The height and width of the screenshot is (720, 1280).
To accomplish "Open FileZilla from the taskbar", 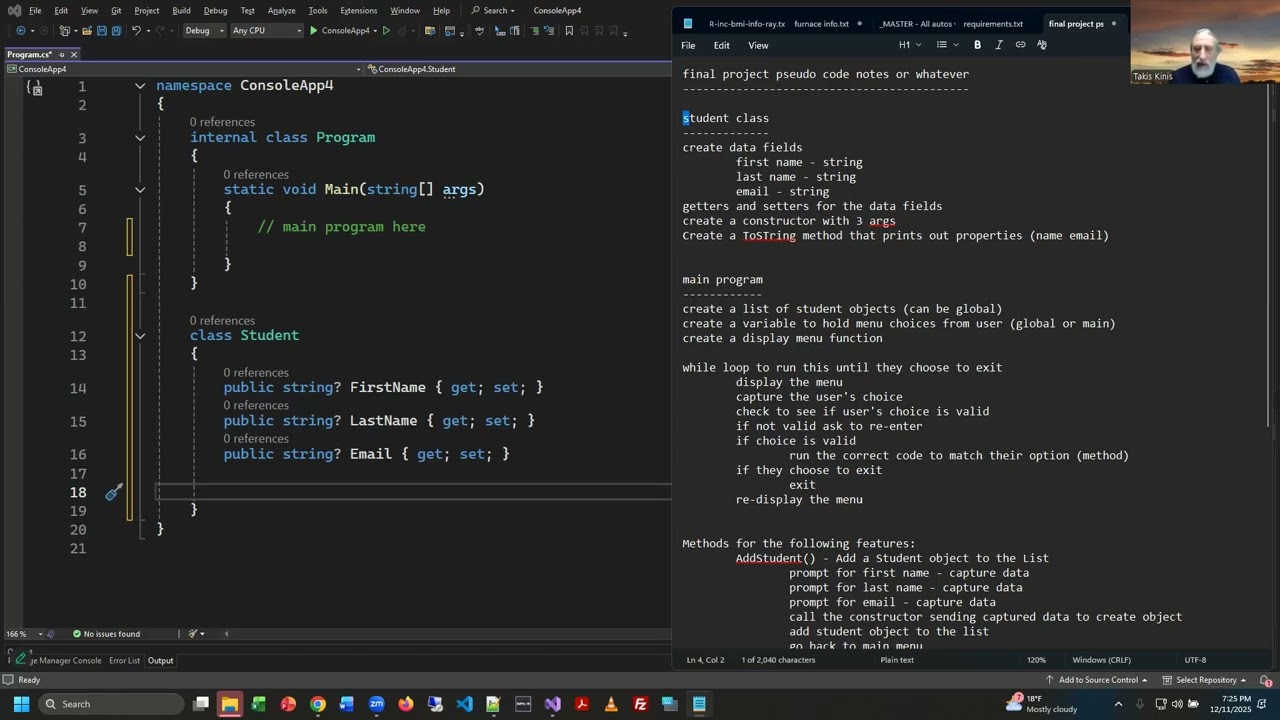I will (x=640, y=704).
